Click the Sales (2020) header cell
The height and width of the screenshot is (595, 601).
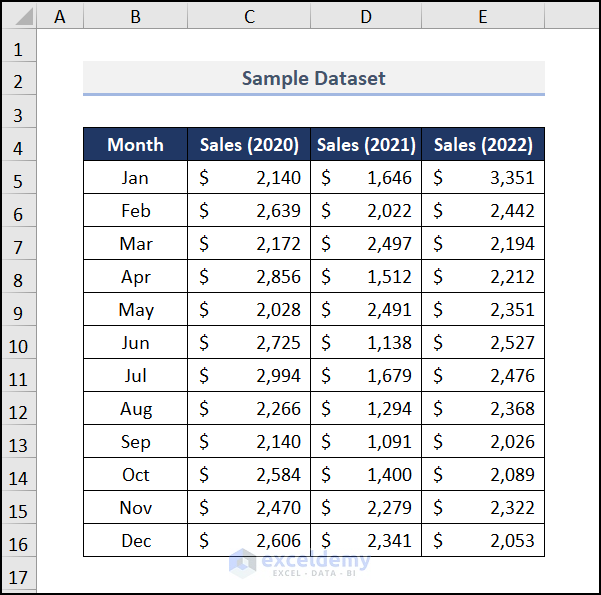(x=249, y=144)
